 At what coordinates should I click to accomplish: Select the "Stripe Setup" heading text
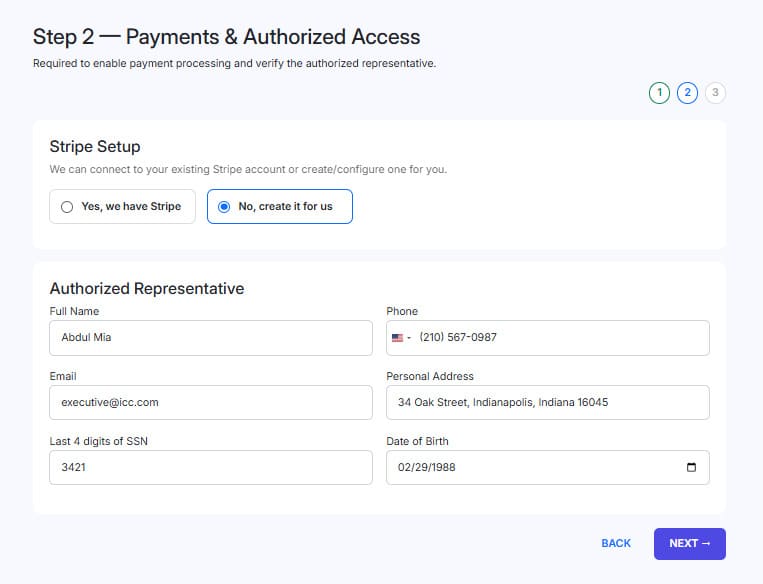[95, 146]
